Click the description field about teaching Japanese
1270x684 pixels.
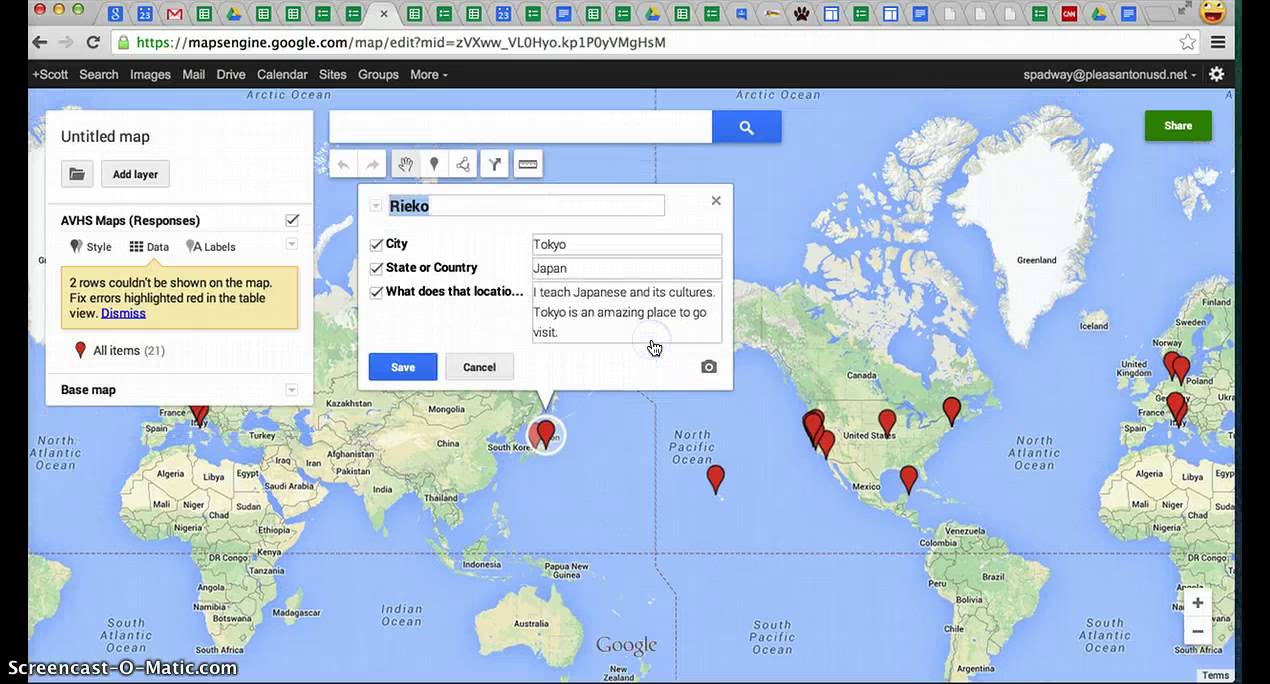(627, 312)
